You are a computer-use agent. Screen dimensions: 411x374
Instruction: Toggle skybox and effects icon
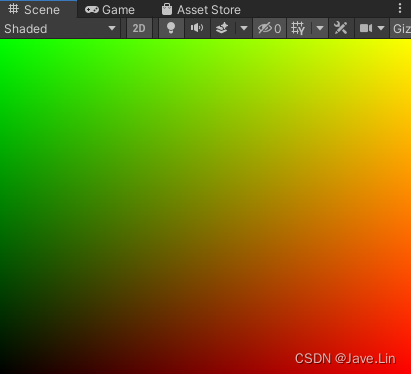coord(222,29)
